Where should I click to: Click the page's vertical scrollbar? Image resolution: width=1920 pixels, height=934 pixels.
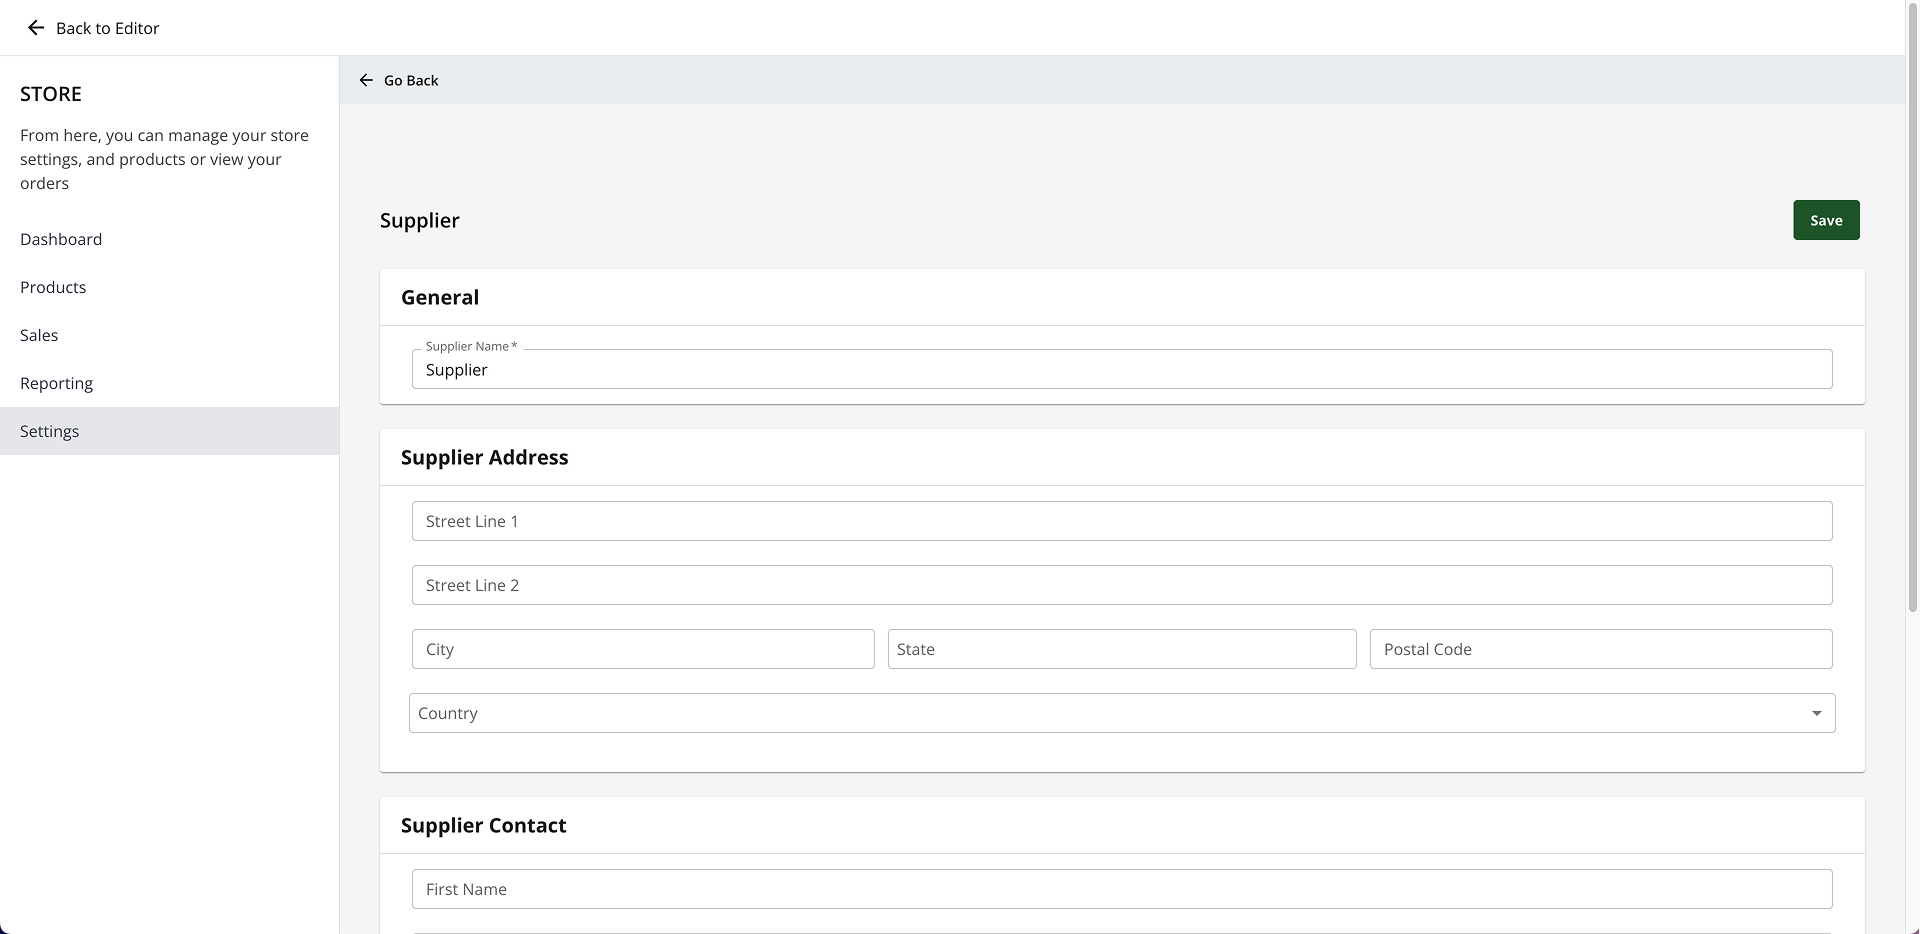coord(1913,308)
